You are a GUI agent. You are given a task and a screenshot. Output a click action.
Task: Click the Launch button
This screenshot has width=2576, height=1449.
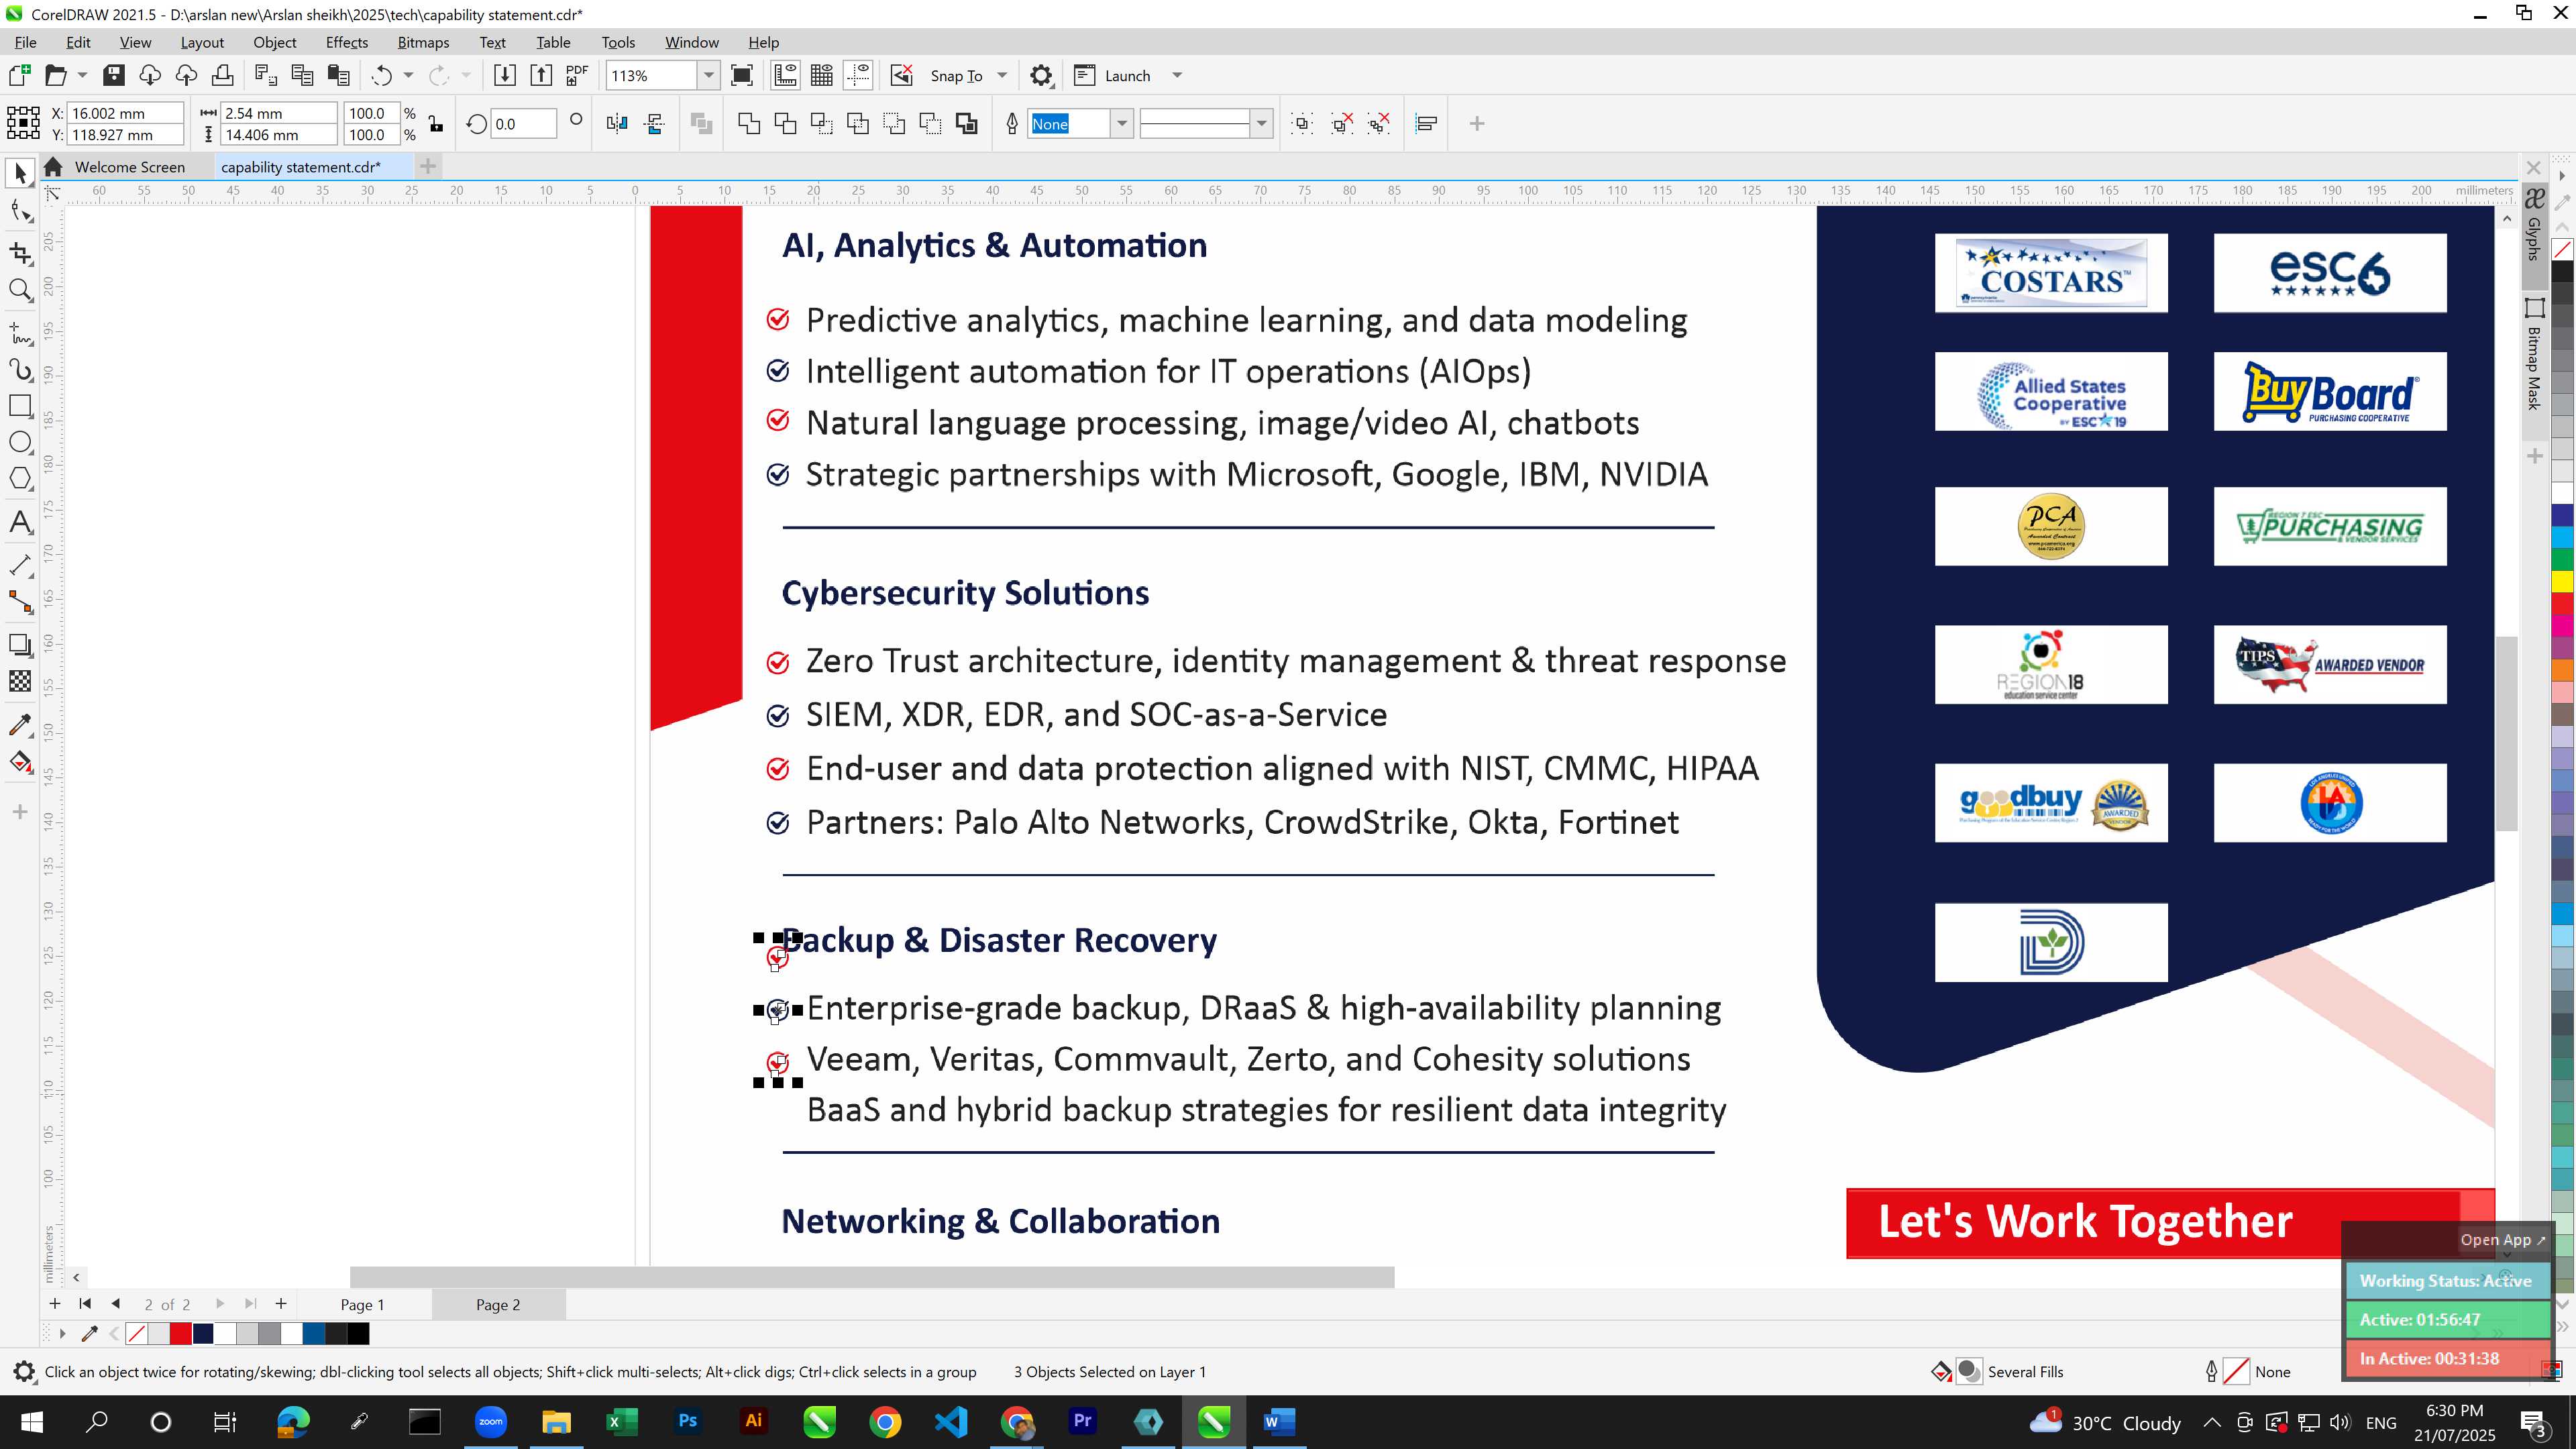tap(1113, 75)
